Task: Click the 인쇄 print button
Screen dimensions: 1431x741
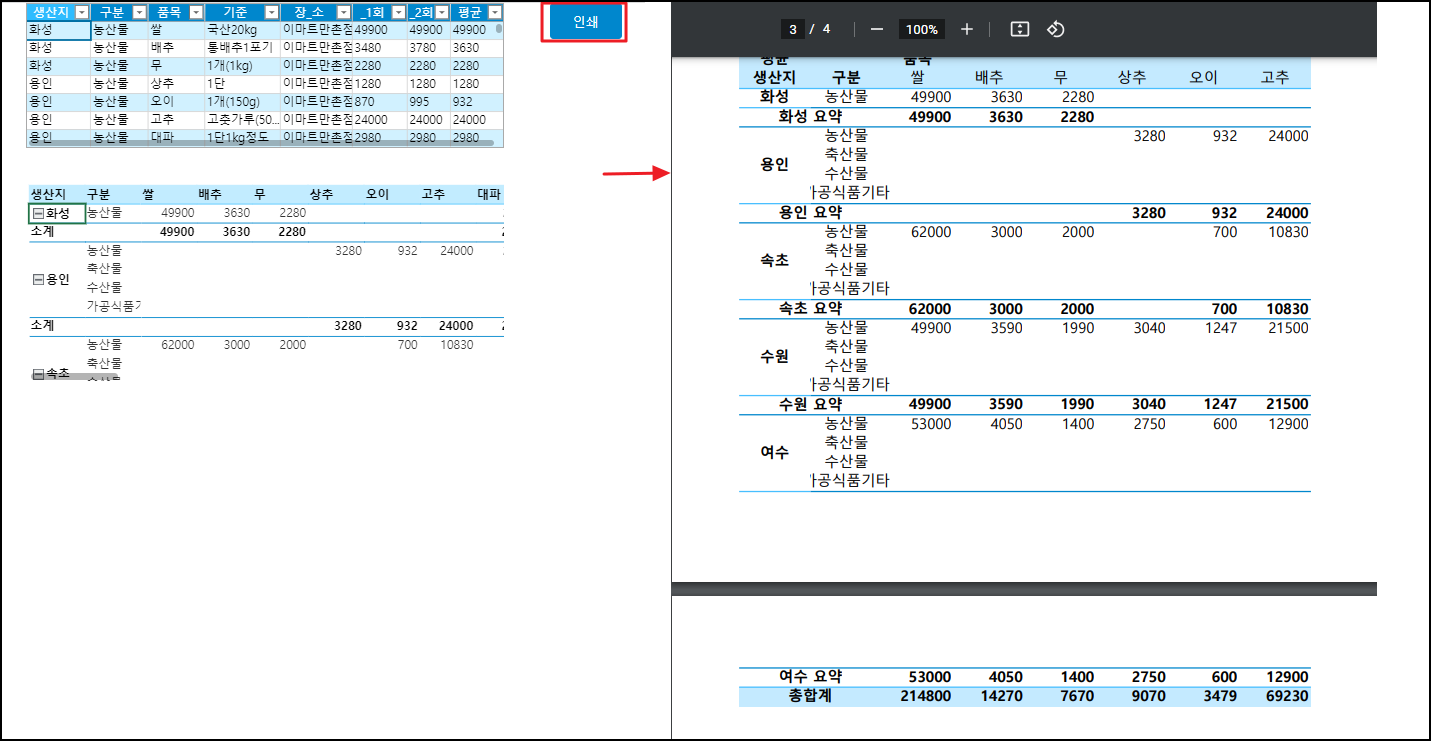Action: (x=585, y=22)
